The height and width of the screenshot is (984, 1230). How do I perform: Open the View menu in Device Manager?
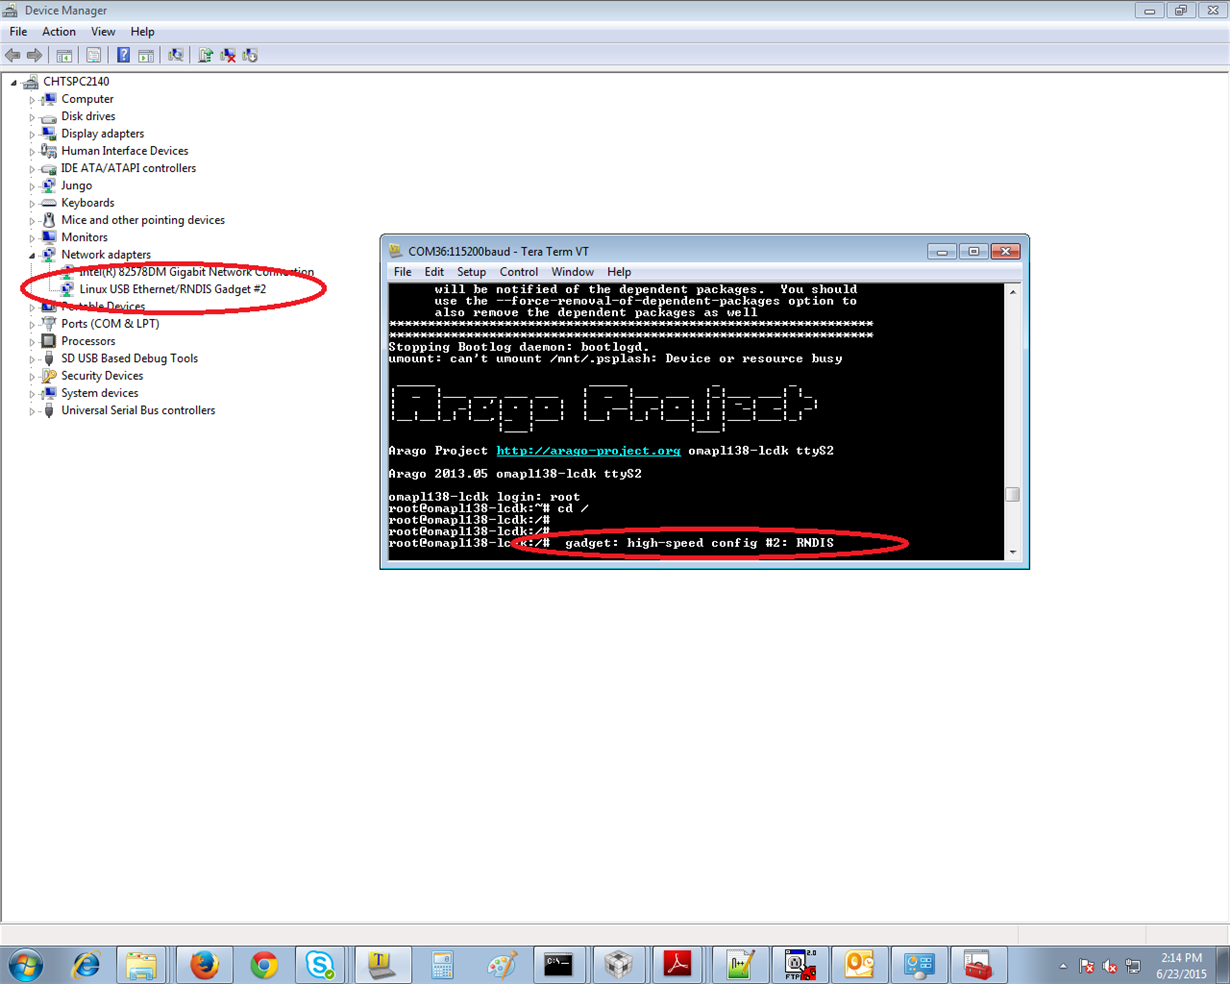coord(103,32)
